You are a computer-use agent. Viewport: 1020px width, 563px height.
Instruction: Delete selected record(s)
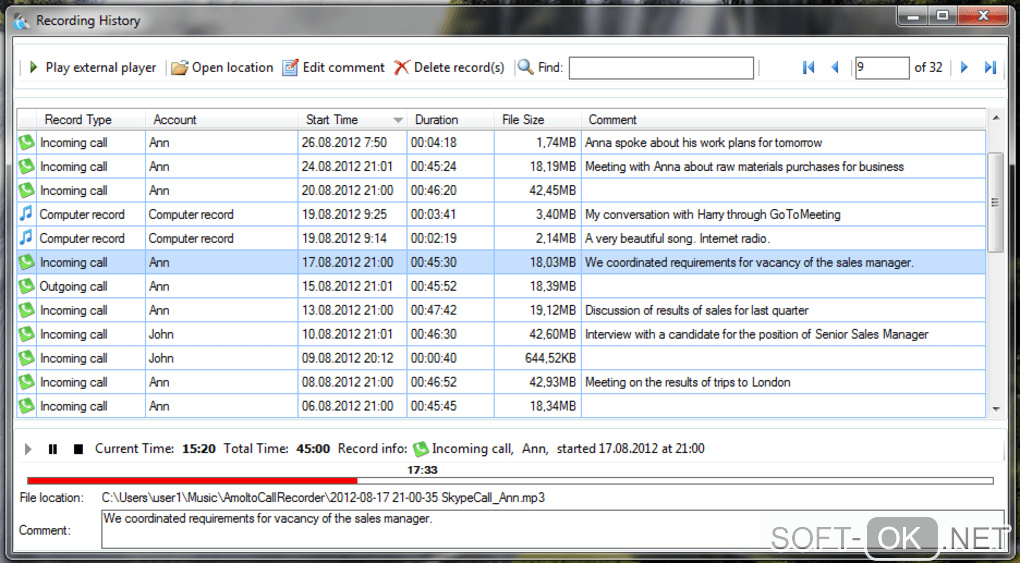pyautogui.click(x=449, y=68)
